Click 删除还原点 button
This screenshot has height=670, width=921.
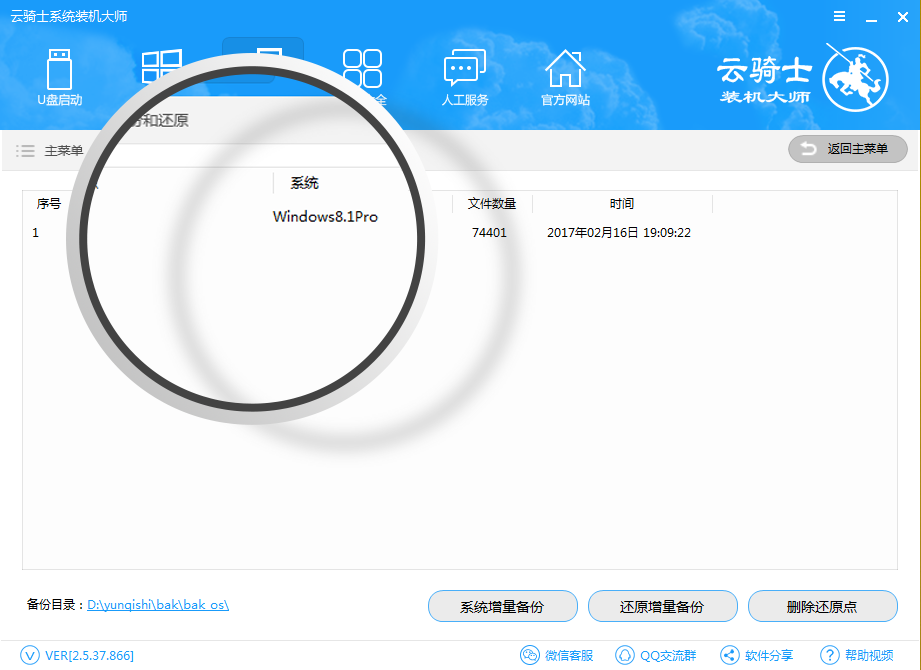click(822, 606)
